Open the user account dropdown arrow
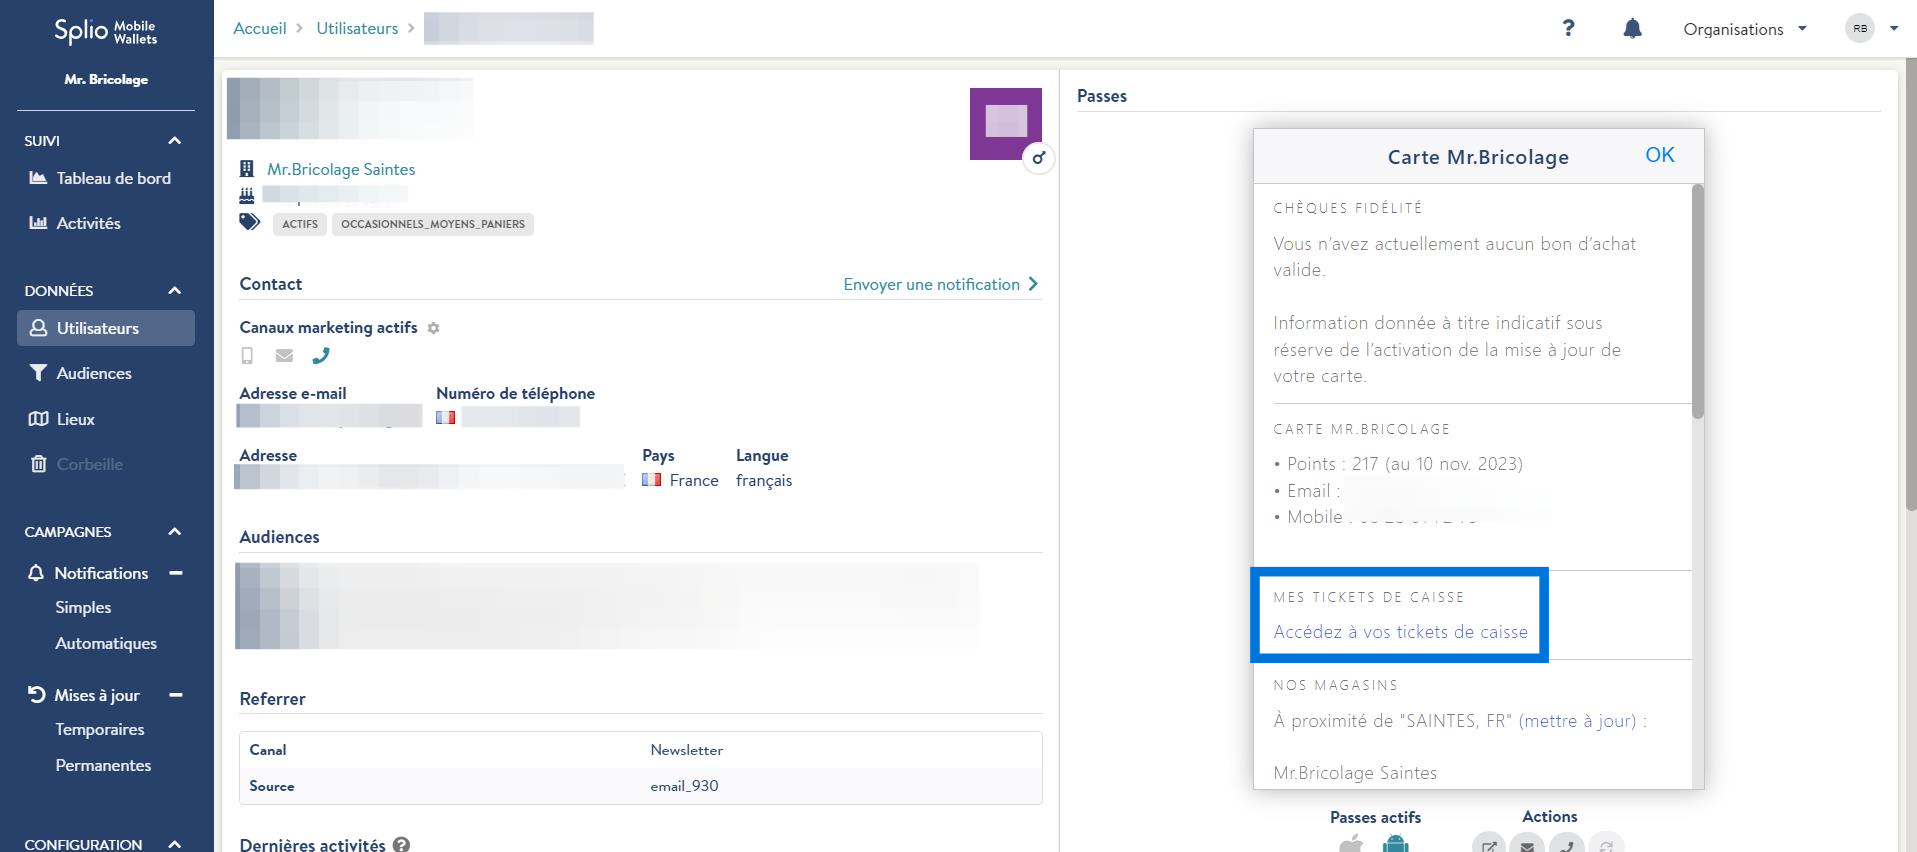Screen dimensions: 1917x852 (1893, 29)
